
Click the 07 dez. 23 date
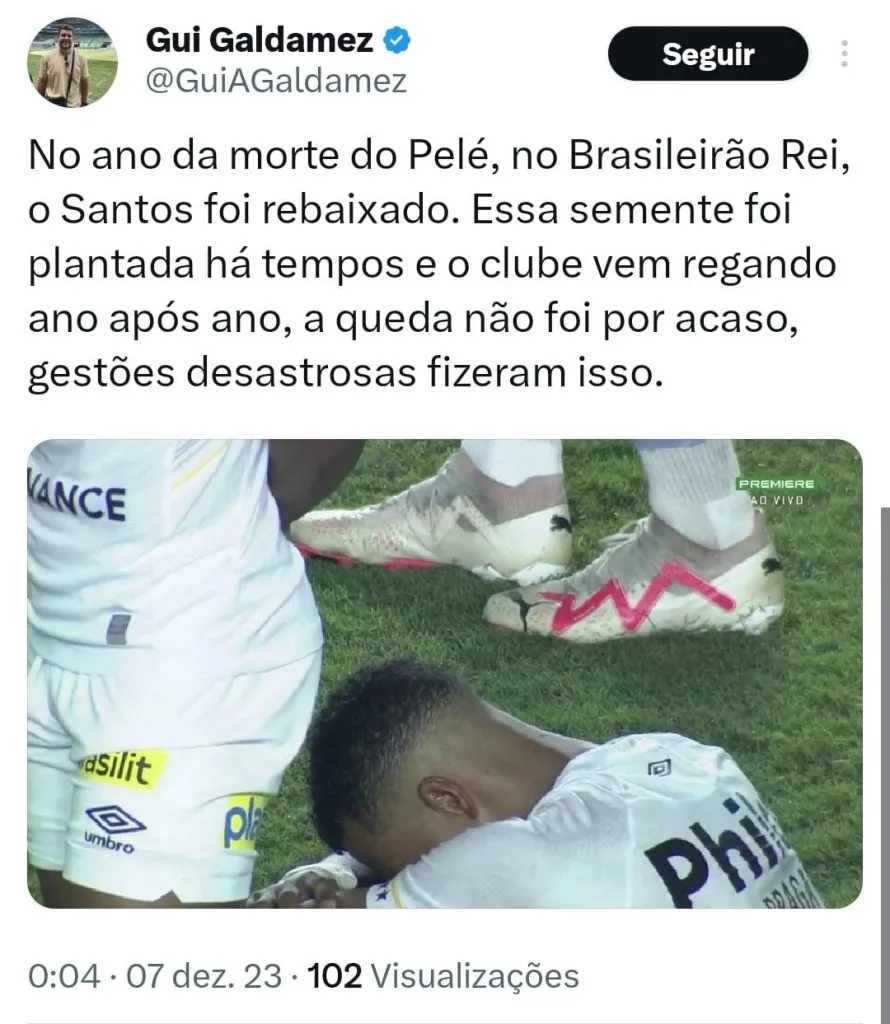204,976
